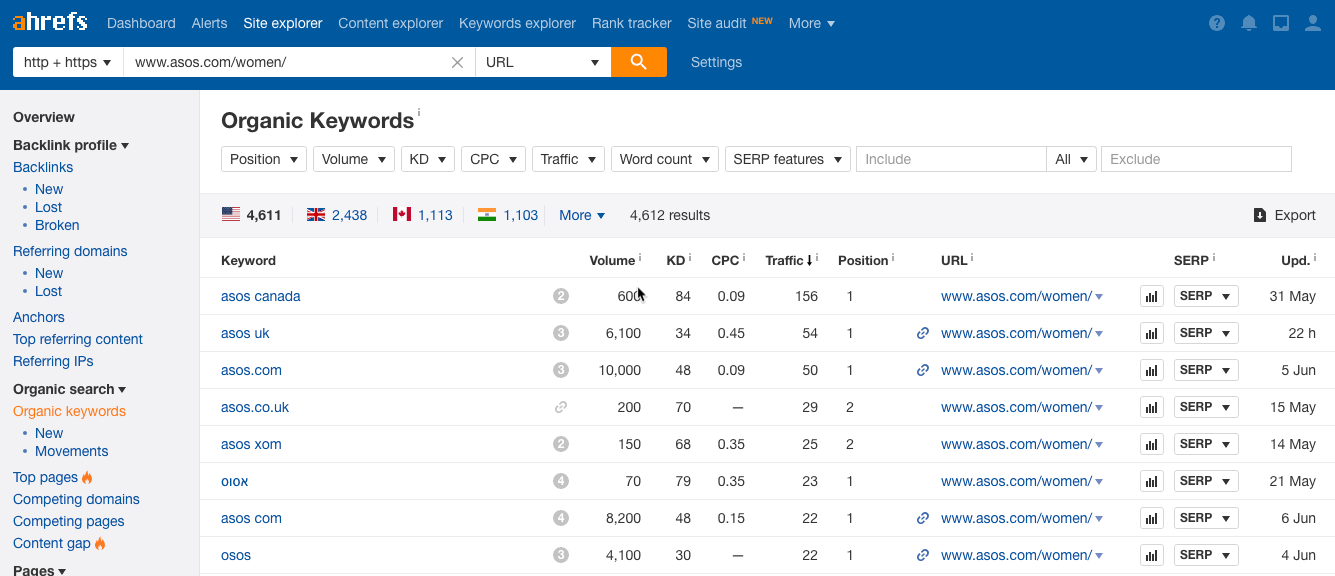Click the ahrefs logo
The image size is (1335, 576).
click(50, 22)
